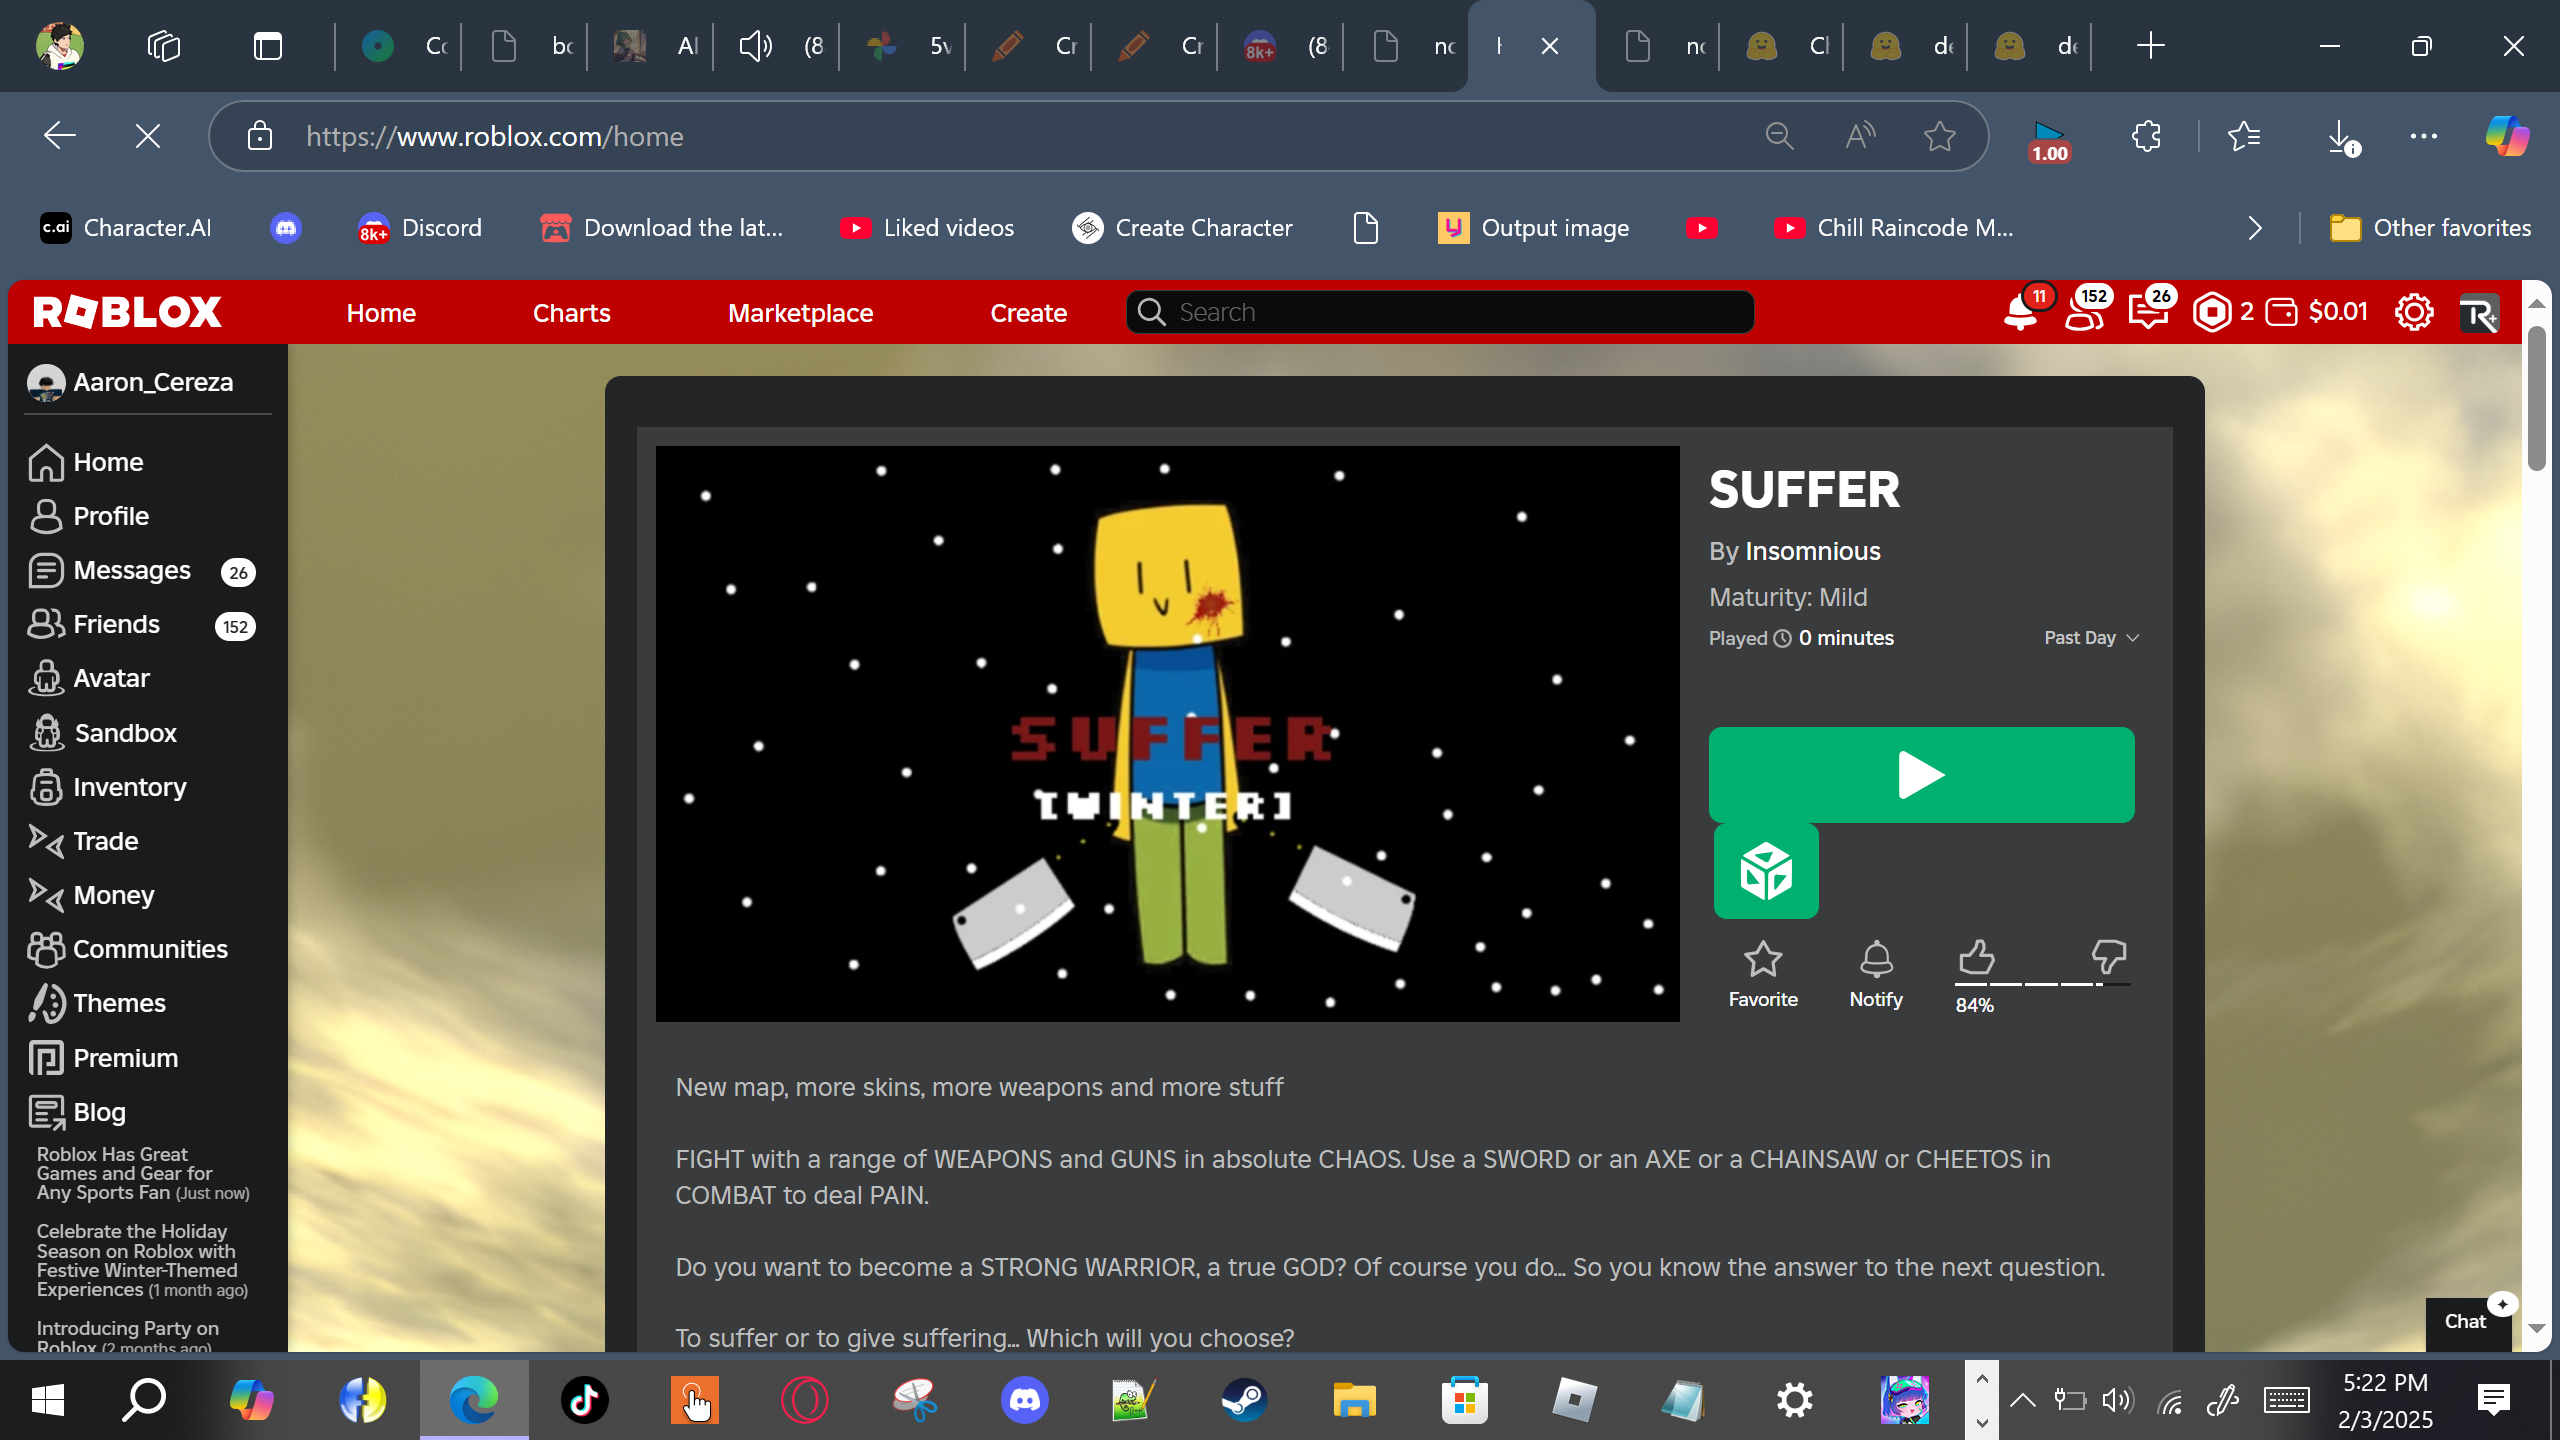This screenshot has height=1440, width=2560.
Task: Toggle Favorite star for SUFFER game
Action: (x=1763, y=960)
